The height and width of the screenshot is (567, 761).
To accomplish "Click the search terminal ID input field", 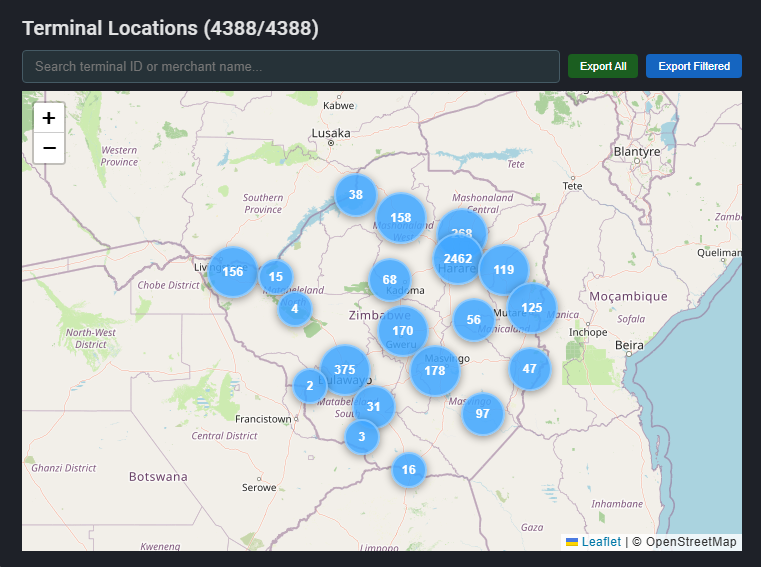I will (291, 67).
